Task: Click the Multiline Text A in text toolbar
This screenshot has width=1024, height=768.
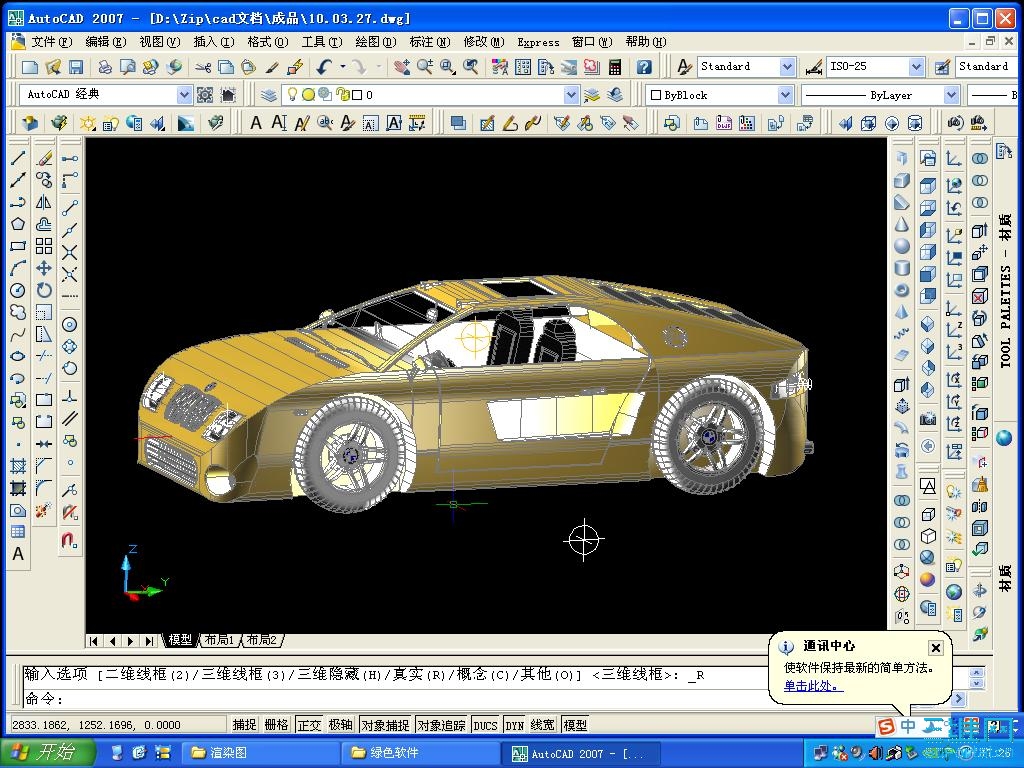Action: [256, 122]
